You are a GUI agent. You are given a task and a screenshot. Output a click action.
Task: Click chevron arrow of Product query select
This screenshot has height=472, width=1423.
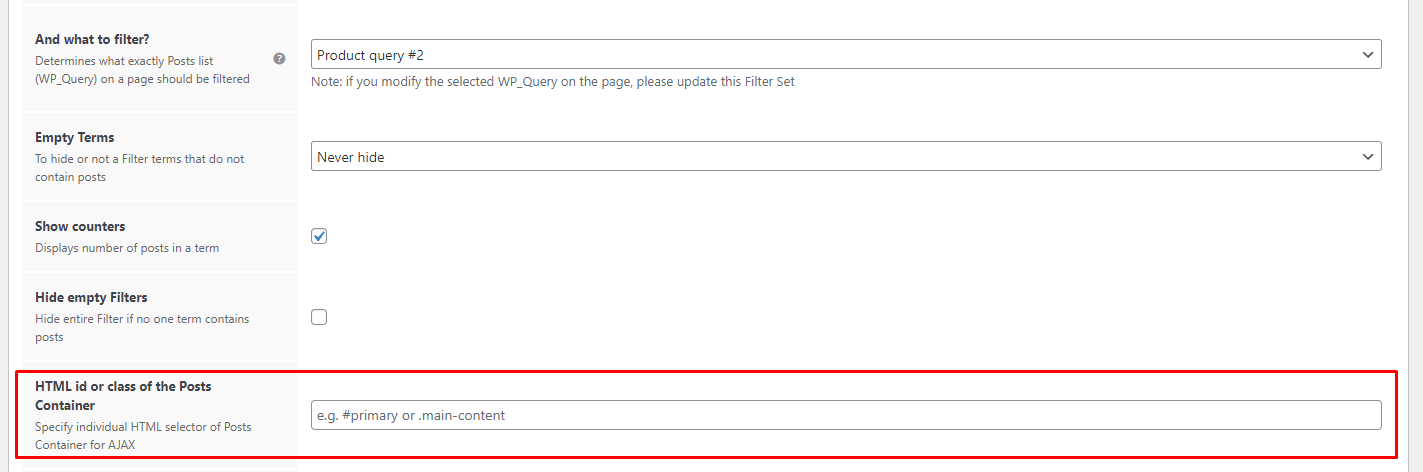click(x=1368, y=55)
